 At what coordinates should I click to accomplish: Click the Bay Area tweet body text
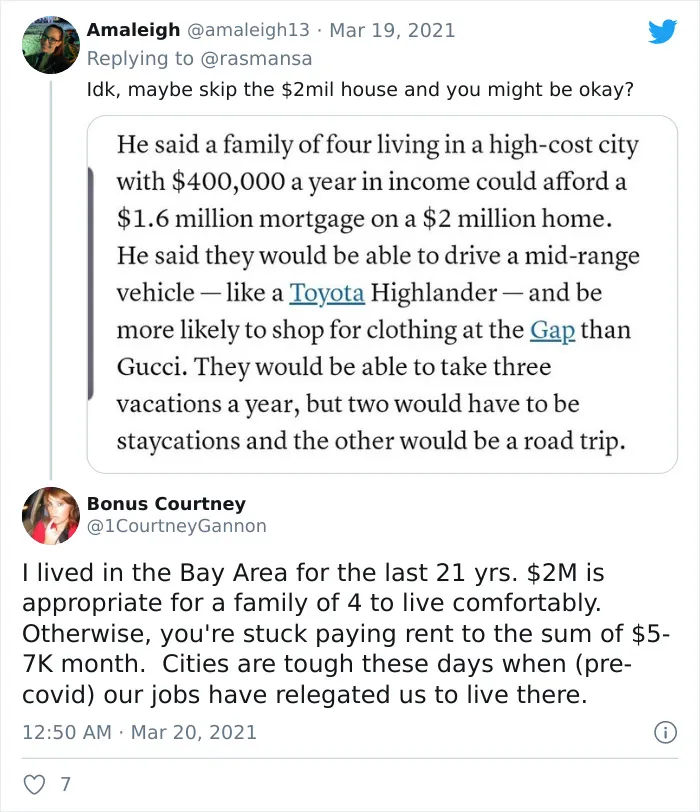347,634
